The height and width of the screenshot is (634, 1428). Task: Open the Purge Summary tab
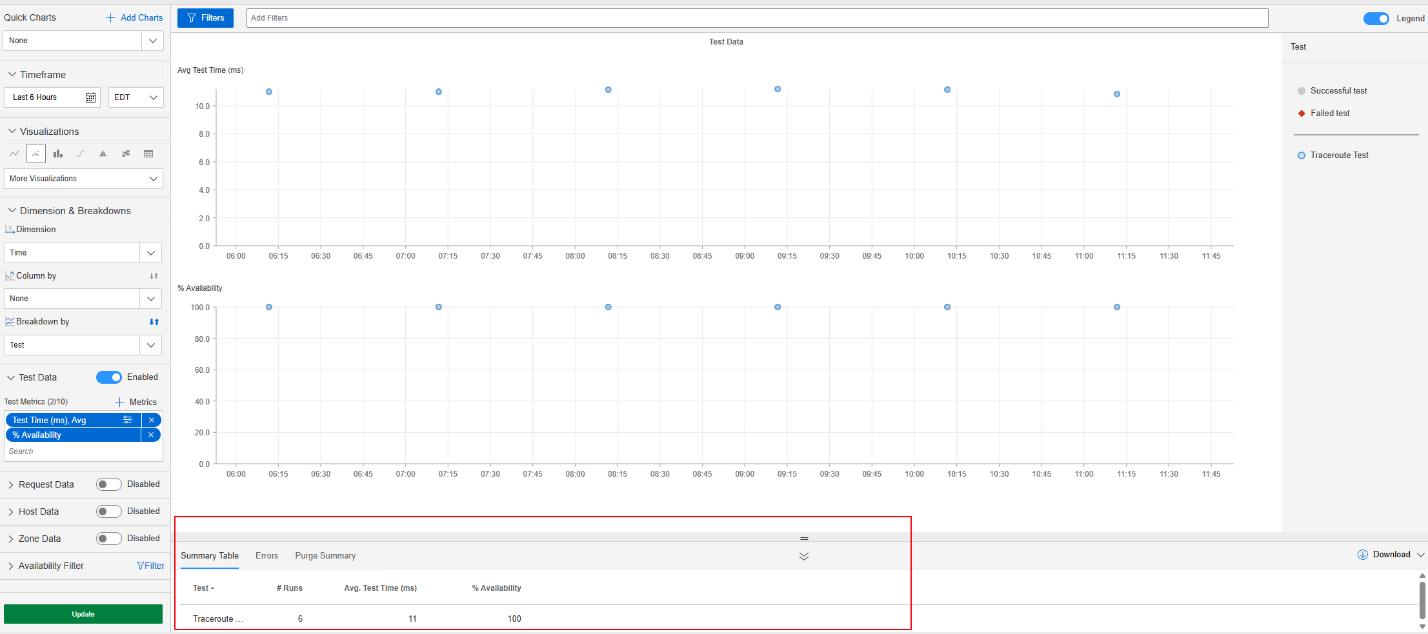[325, 555]
